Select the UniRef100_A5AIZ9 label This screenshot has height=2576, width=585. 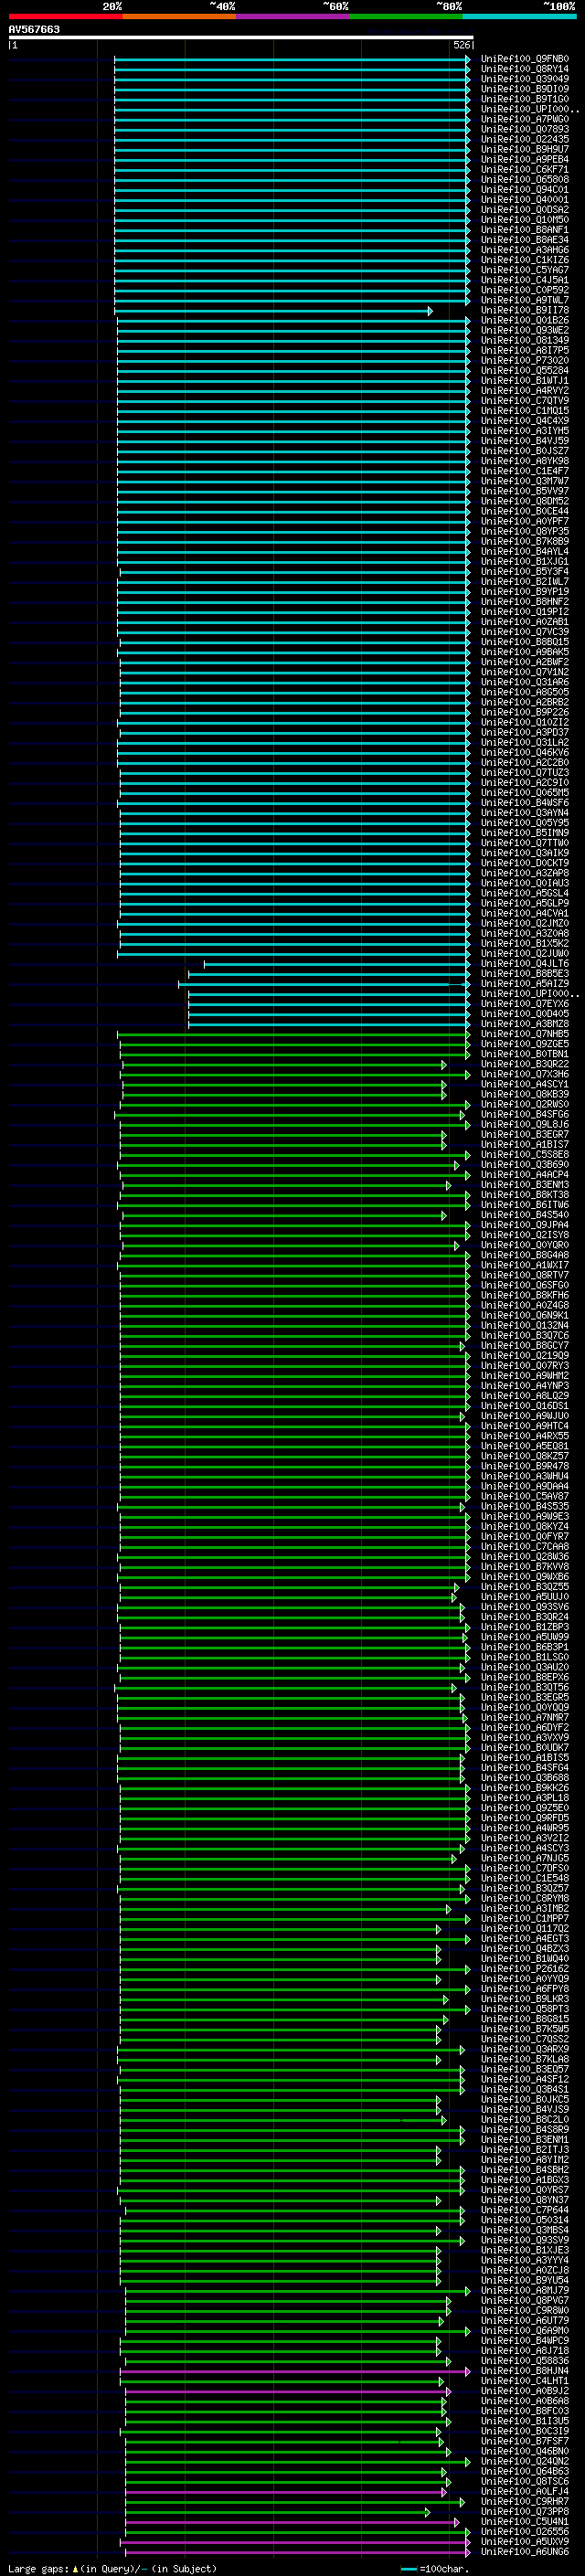click(525, 984)
